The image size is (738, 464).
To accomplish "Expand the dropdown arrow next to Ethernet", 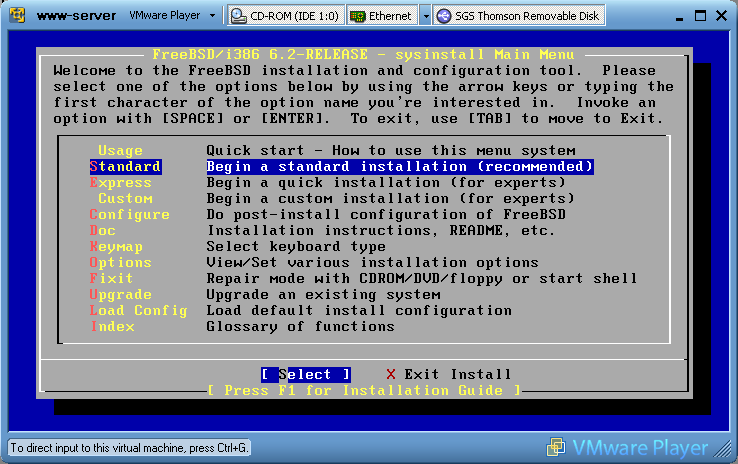I will 425,16.
